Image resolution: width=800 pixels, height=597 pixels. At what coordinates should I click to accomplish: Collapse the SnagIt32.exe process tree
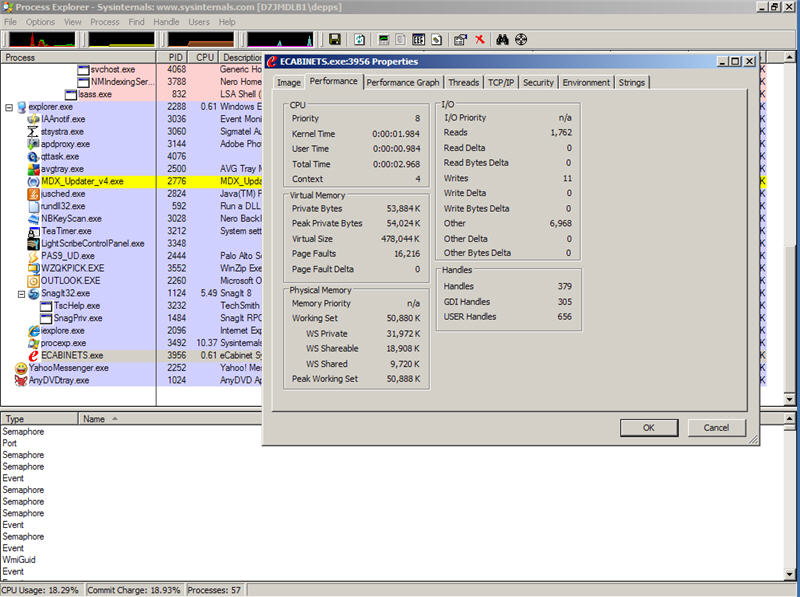click(21, 294)
